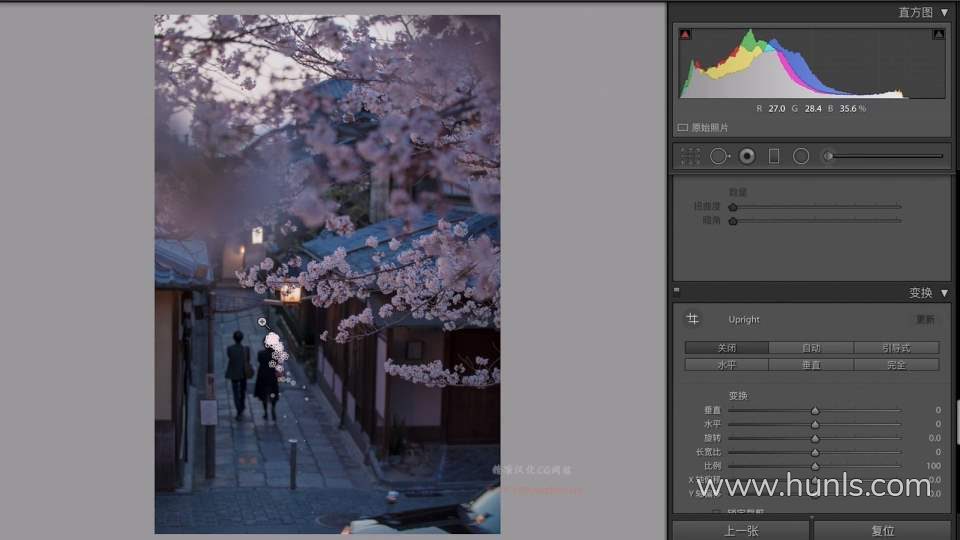Viewport: 960px width, 540px height.
Task: Enable the 原始照片 checkbox
Action: click(683, 127)
